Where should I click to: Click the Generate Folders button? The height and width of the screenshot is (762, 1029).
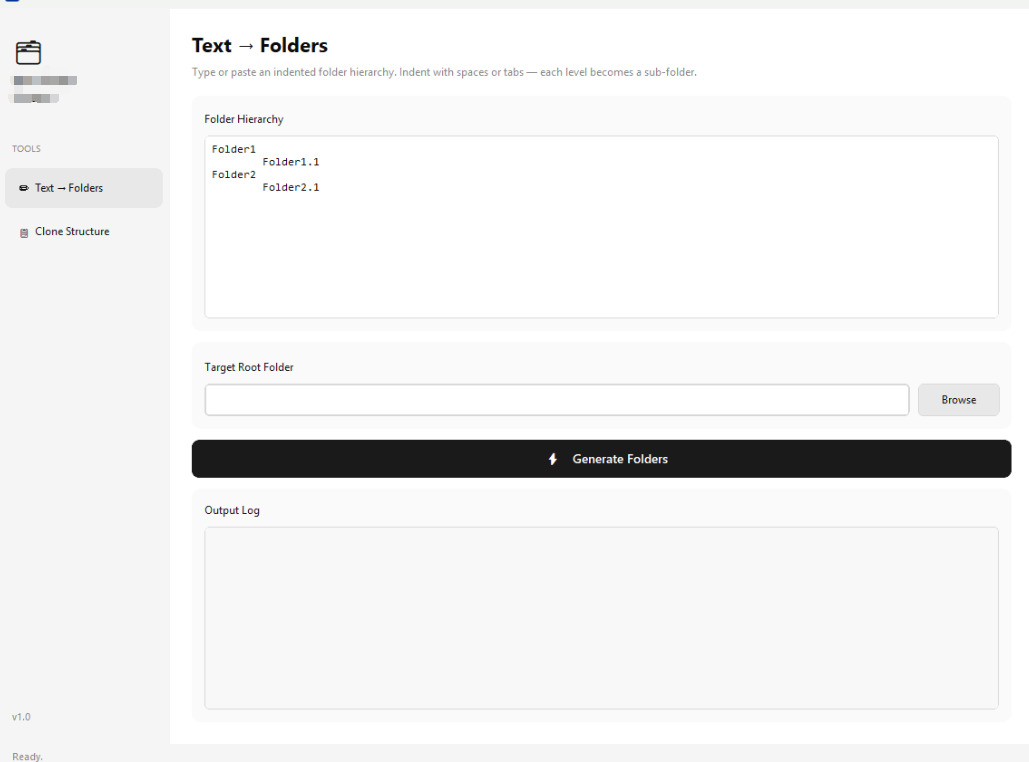coord(601,459)
